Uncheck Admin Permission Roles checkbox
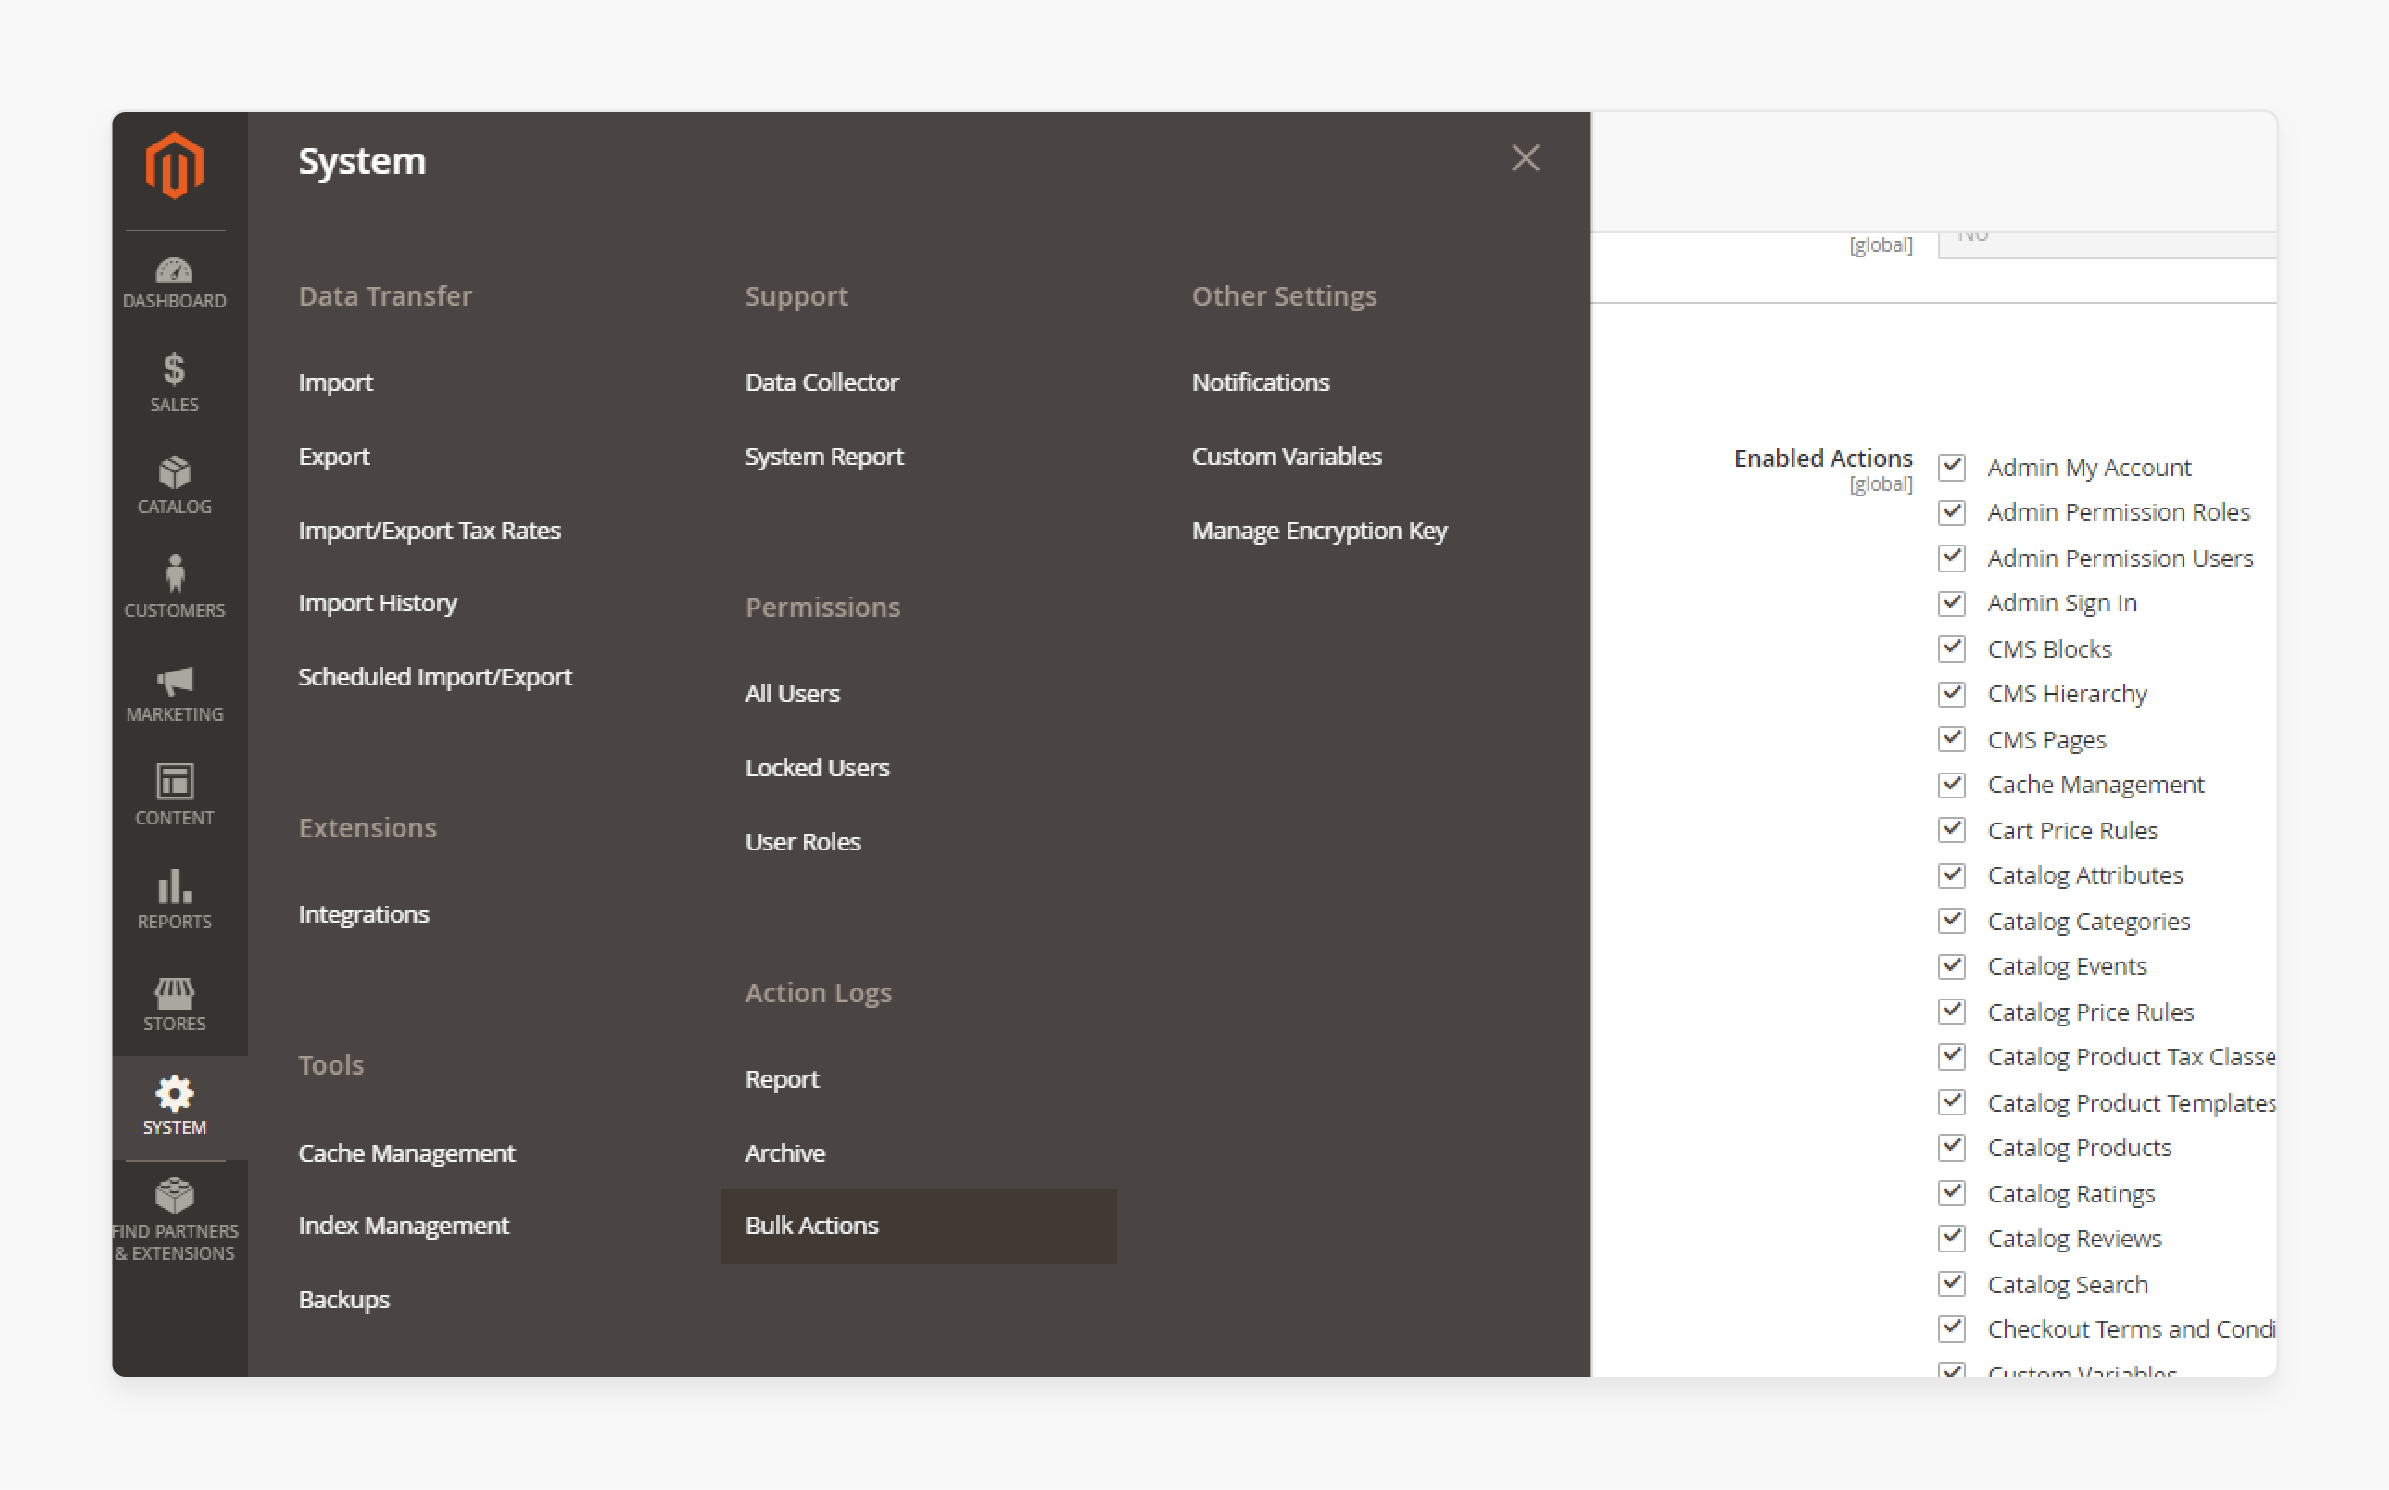The height and width of the screenshot is (1490, 2389). click(x=1952, y=512)
